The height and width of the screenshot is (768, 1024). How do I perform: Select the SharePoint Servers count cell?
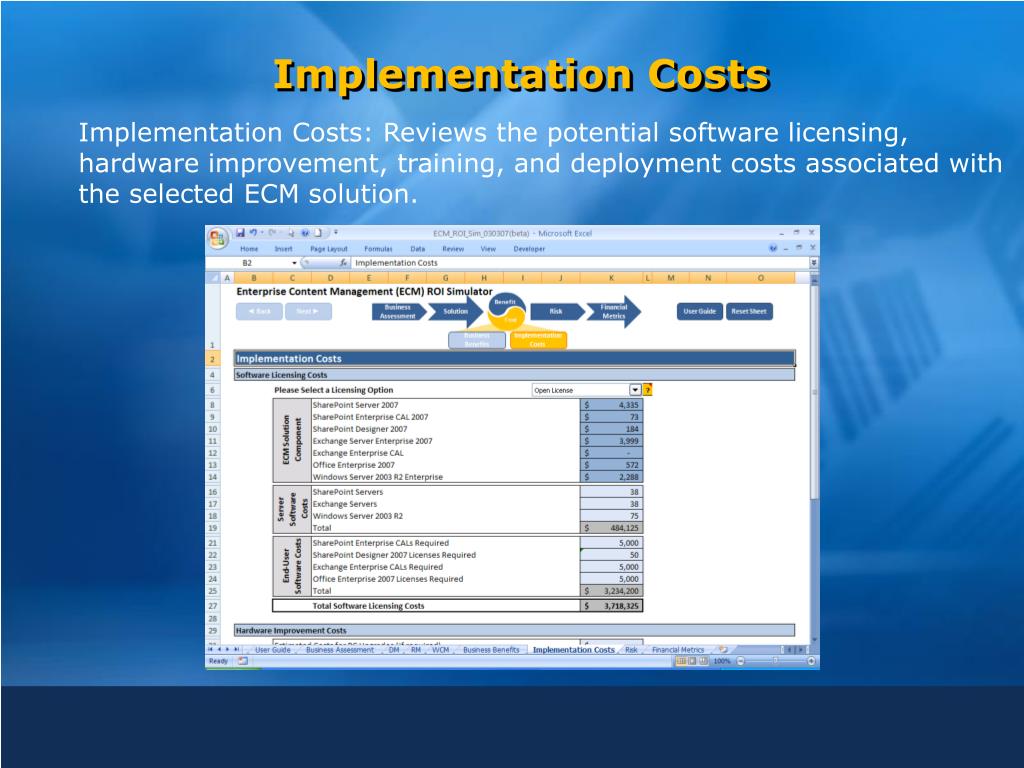point(611,492)
